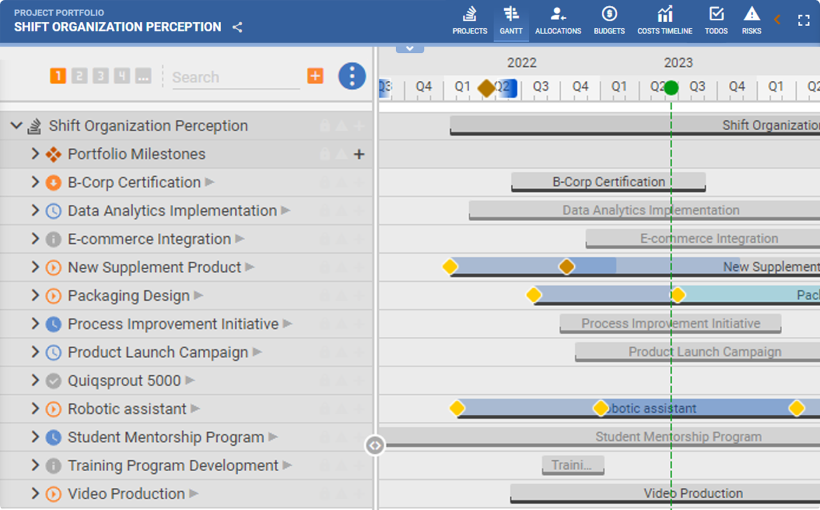
Task: Switch to the Gantt tab
Action: pyautogui.click(x=511, y=21)
